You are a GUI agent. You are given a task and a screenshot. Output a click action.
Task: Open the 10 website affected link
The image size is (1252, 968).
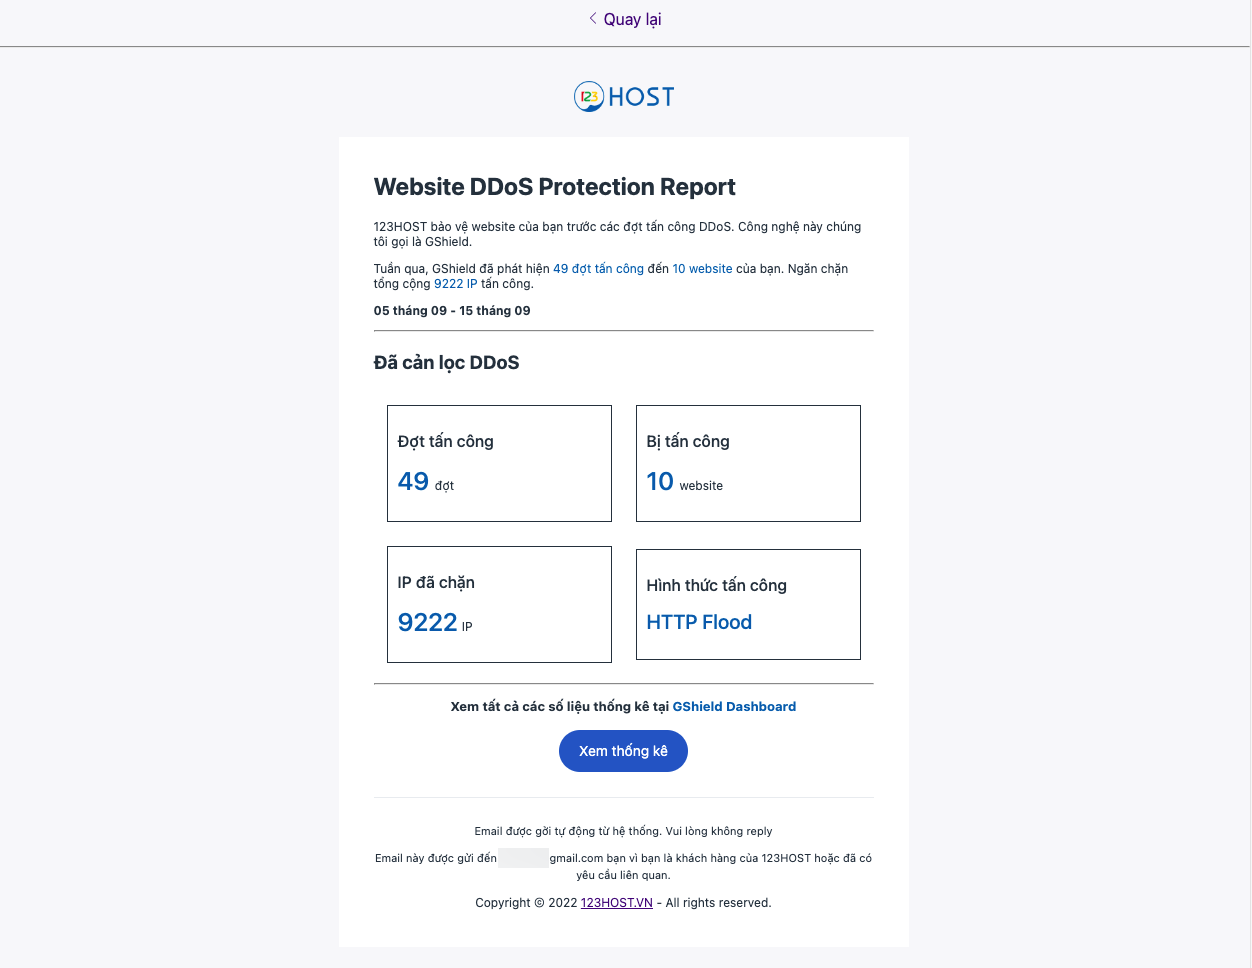click(x=703, y=268)
